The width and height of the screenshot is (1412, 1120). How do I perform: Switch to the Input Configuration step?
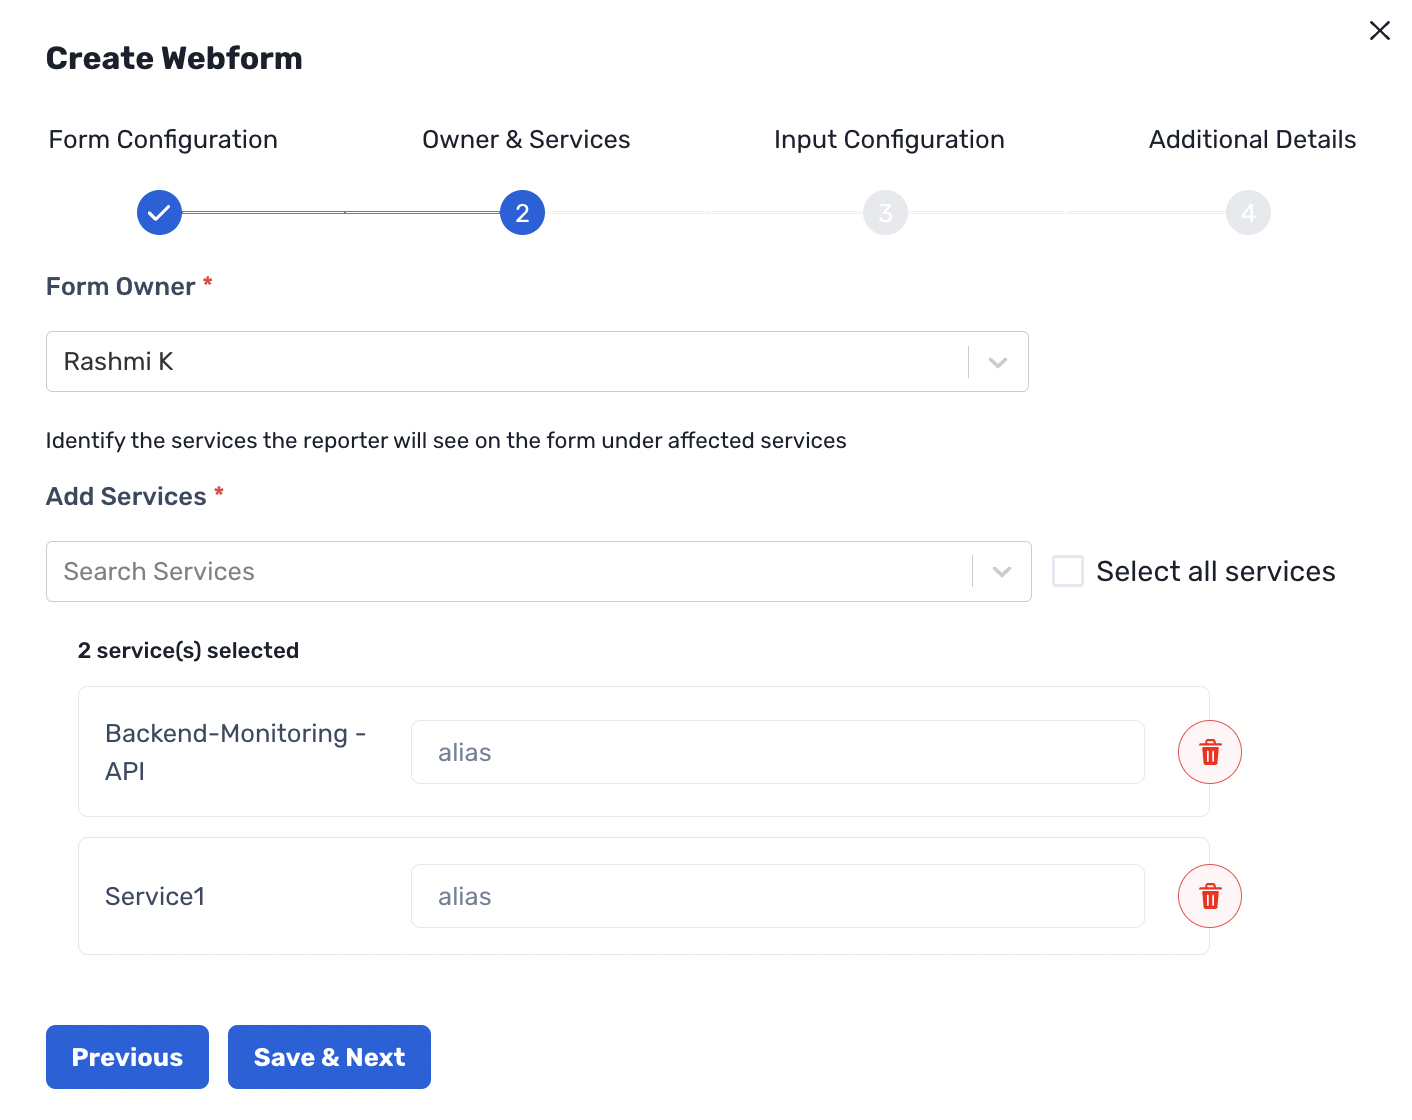pos(888,139)
